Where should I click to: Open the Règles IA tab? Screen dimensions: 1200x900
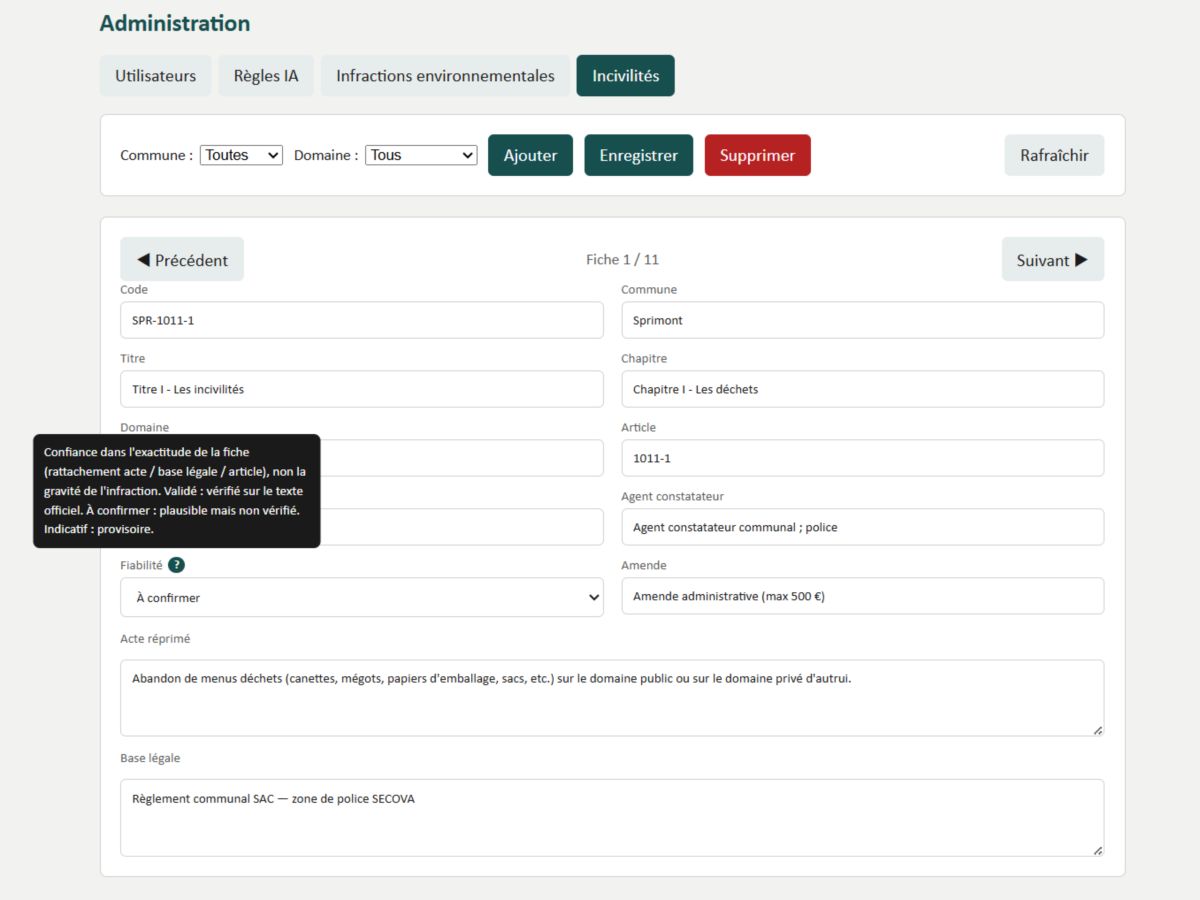(x=266, y=76)
